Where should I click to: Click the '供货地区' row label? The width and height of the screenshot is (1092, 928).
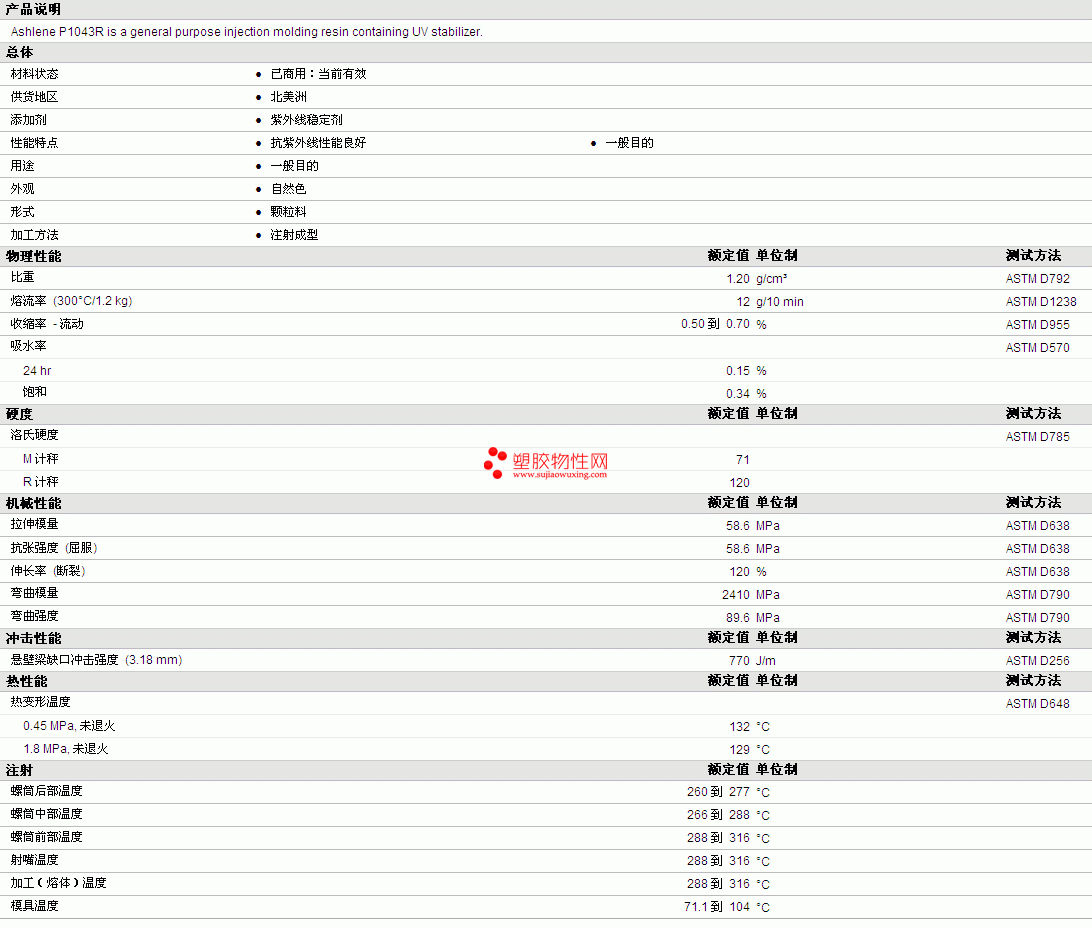coord(34,97)
